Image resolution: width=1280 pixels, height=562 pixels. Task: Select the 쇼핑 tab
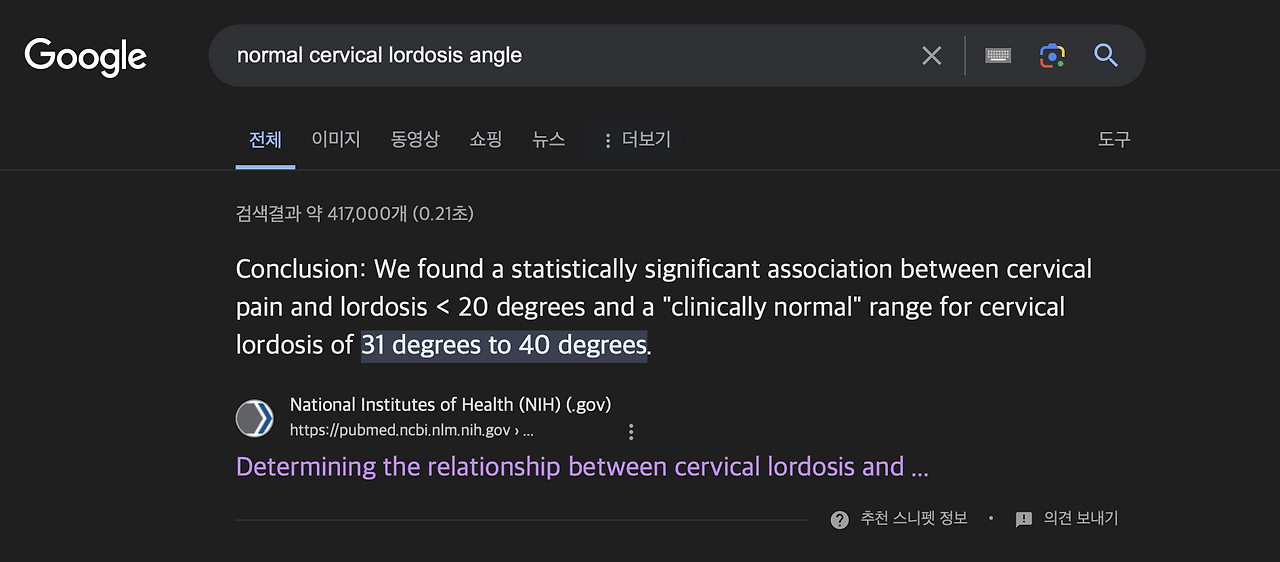pyautogui.click(x=486, y=140)
